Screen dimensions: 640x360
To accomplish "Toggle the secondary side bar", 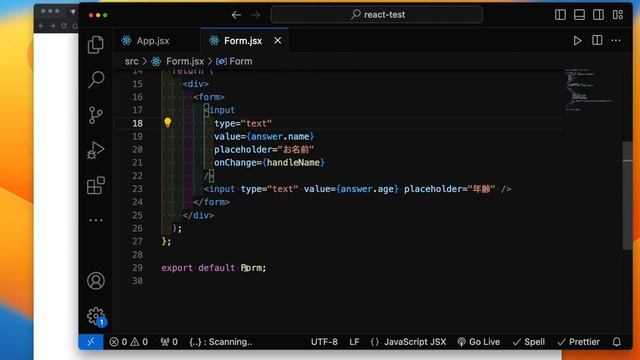I will tap(598, 15).
